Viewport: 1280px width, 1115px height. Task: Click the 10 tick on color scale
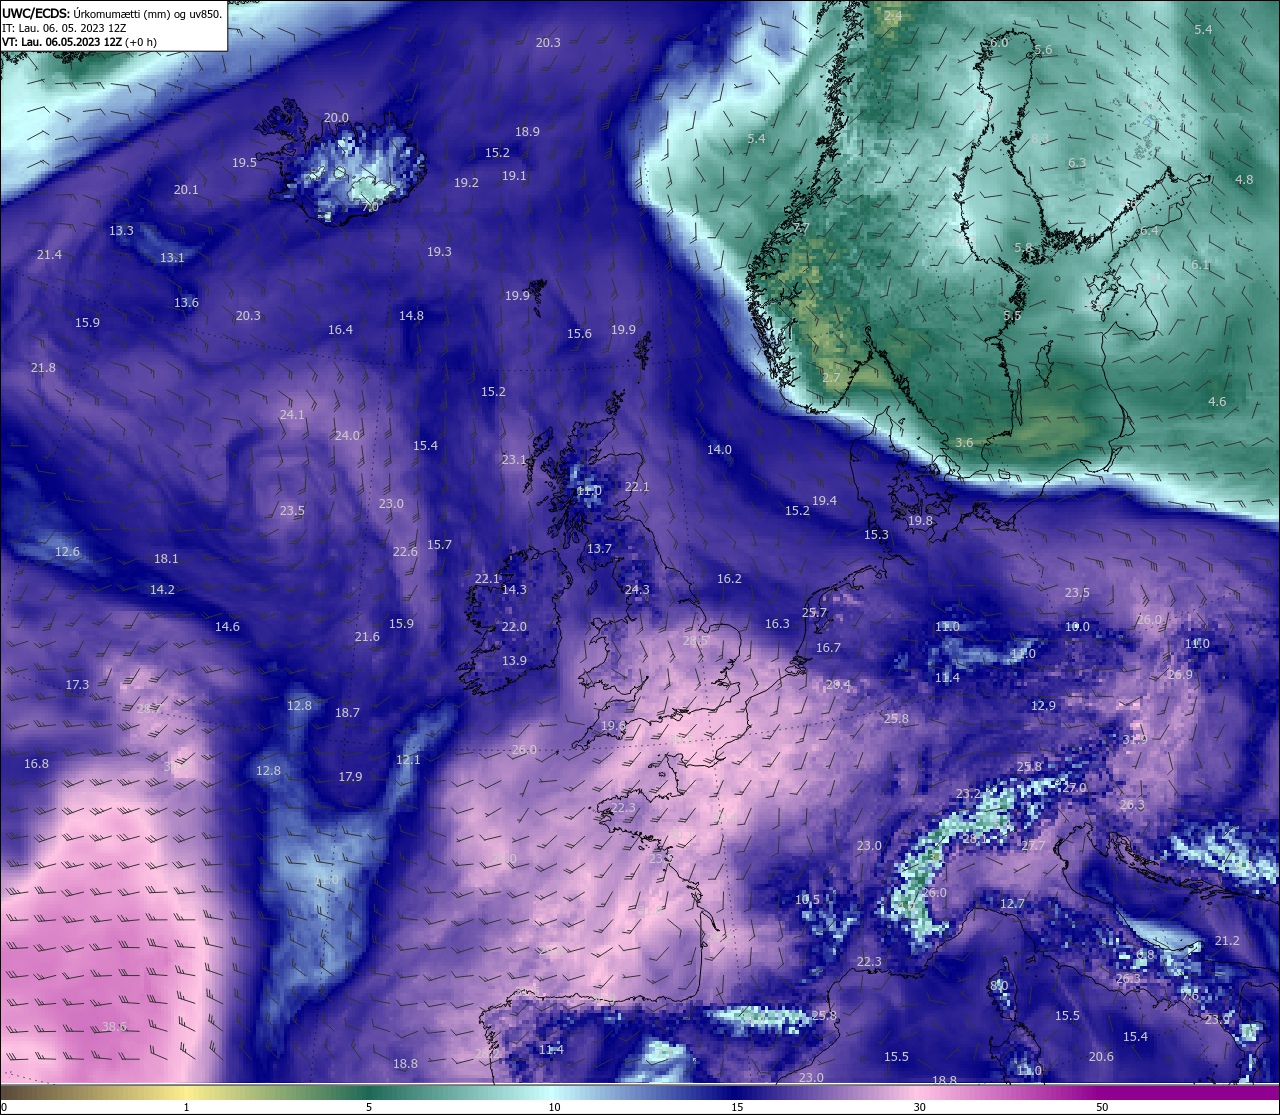[554, 1107]
